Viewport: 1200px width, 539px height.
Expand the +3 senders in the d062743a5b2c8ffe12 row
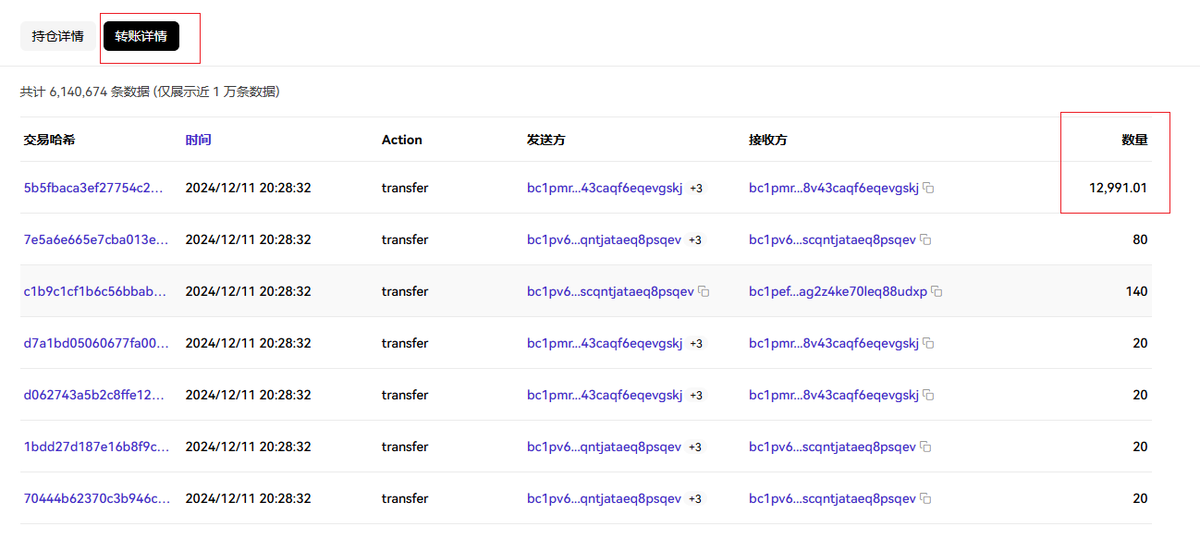[x=696, y=395]
